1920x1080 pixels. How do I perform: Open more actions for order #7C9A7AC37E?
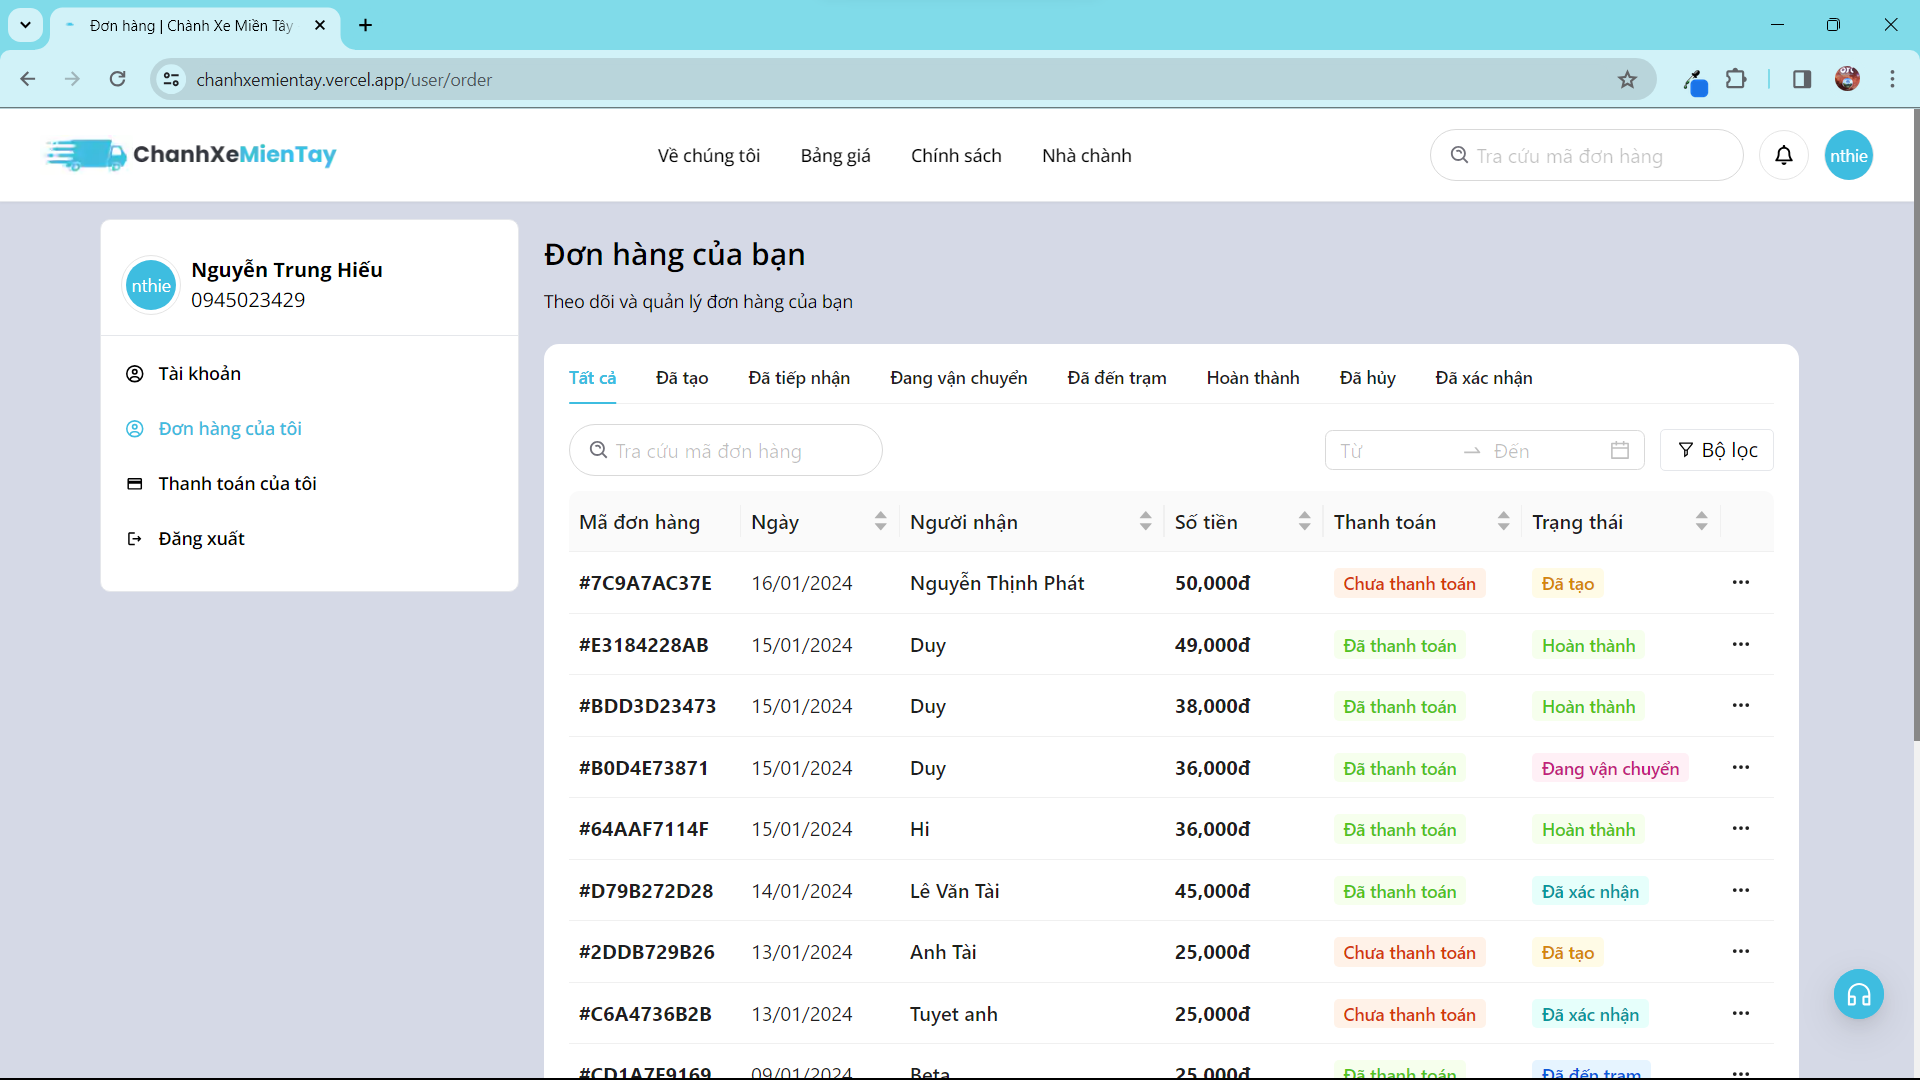click(x=1740, y=582)
